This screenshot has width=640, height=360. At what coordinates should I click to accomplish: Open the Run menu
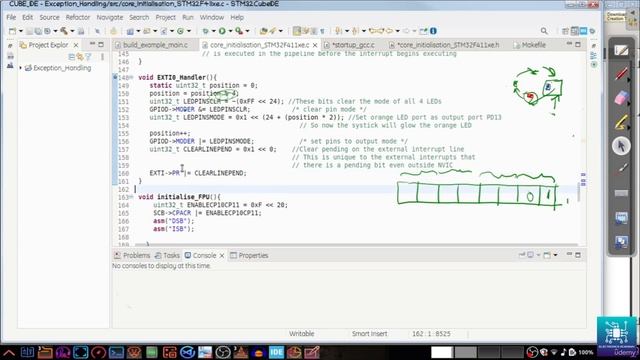pyautogui.click(x=188, y=18)
